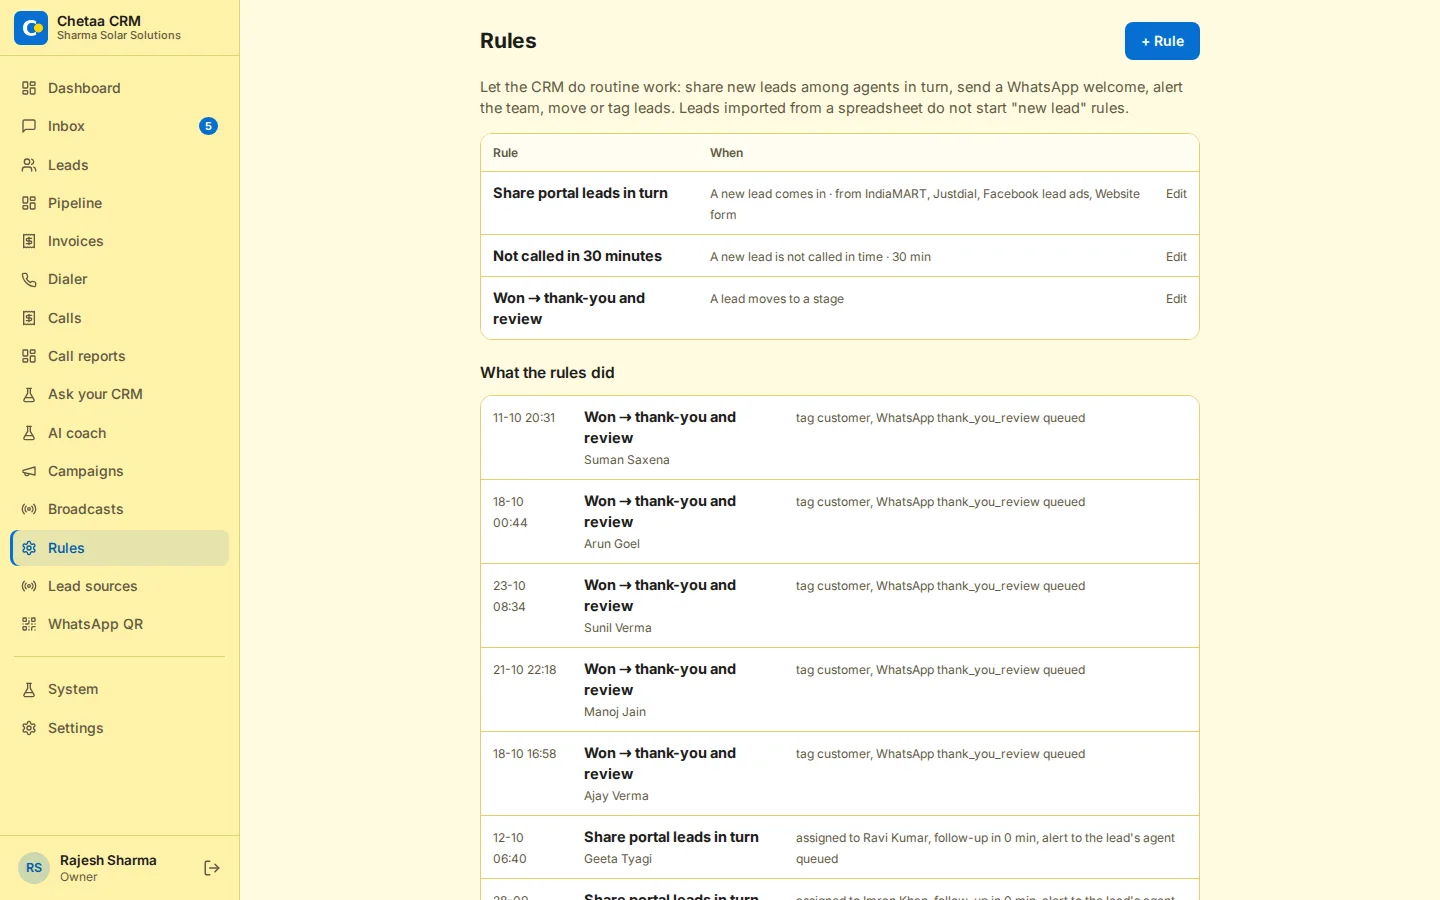
Task: Click the Manoj Jain log entry name
Action: (615, 712)
